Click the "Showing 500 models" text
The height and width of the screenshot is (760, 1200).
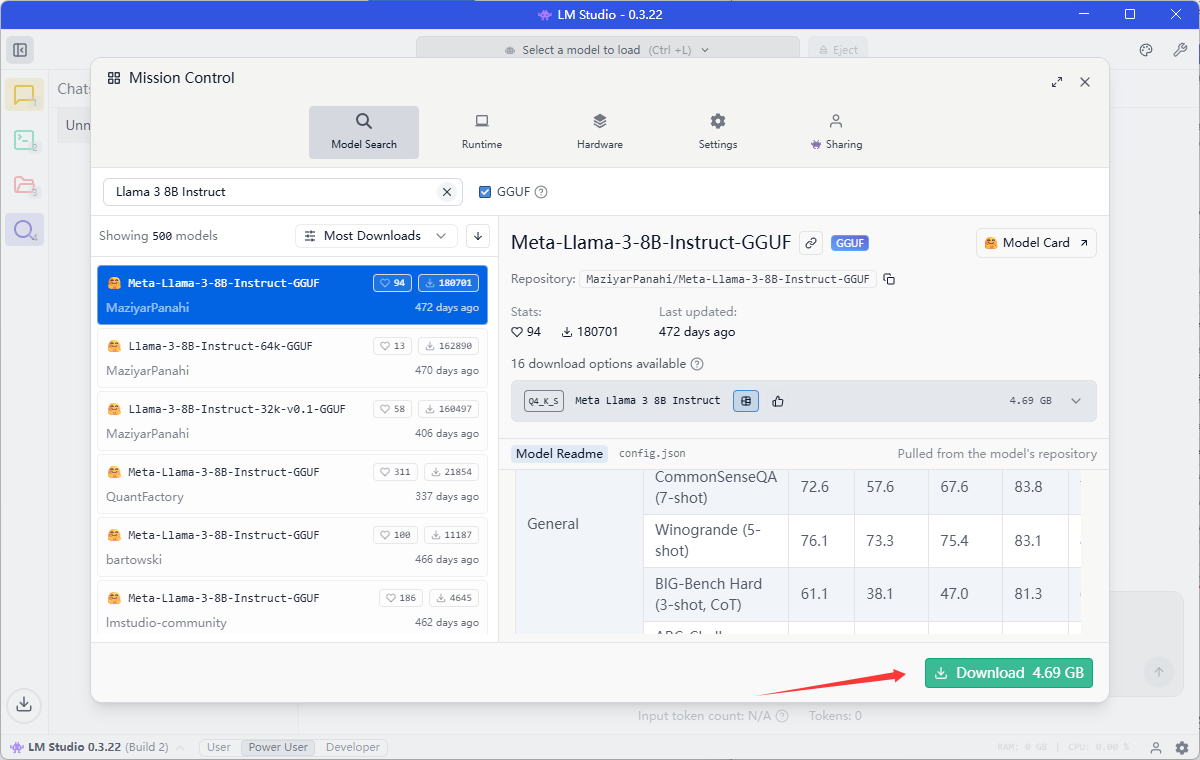coord(158,236)
